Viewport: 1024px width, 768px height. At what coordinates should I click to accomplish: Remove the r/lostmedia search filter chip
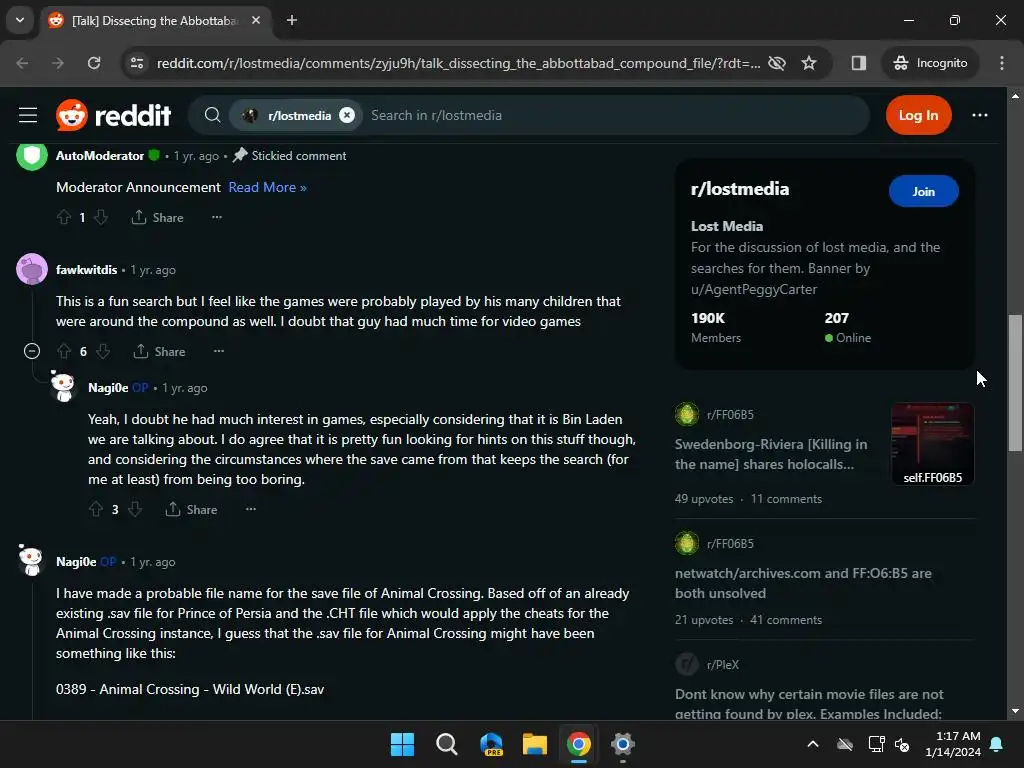coord(347,116)
